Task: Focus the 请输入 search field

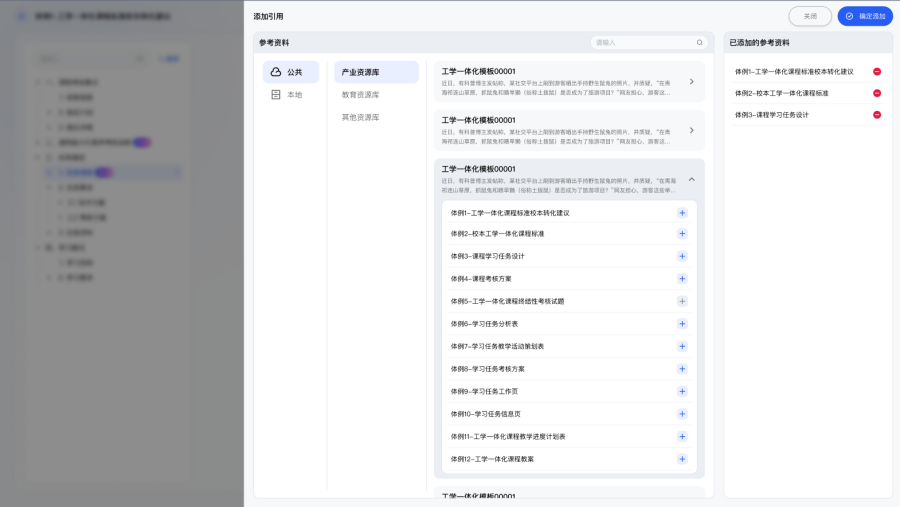Action: click(x=642, y=43)
